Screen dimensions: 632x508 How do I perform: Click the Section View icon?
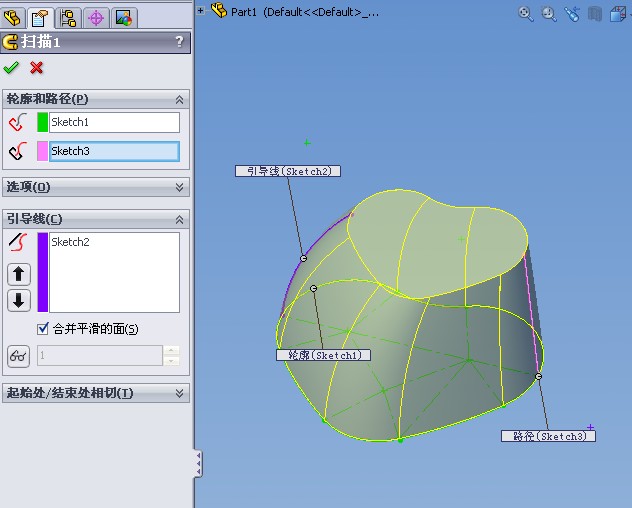[x=595, y=14]
